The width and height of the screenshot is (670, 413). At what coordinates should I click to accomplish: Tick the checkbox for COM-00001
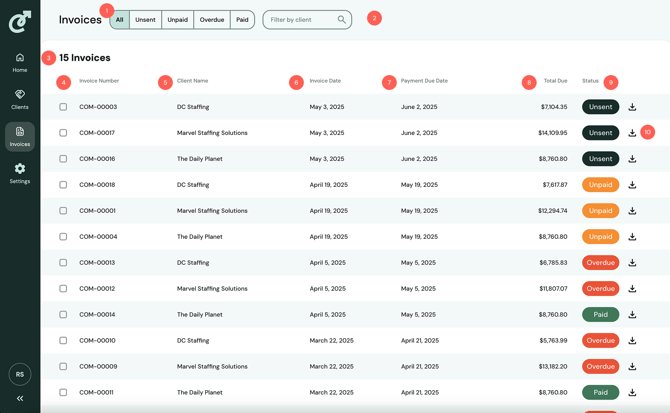pyautogui.click(x=63, y=211)
